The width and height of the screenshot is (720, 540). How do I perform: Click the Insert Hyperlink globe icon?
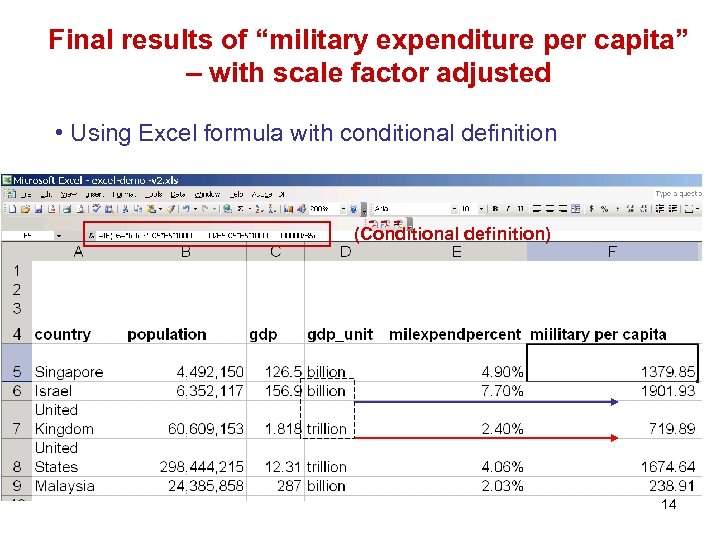pyautogui.click(x=227, y=209)
